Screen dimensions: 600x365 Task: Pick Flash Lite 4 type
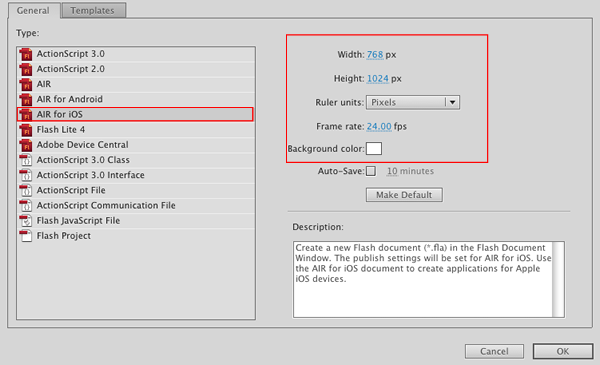coord(136,130)
